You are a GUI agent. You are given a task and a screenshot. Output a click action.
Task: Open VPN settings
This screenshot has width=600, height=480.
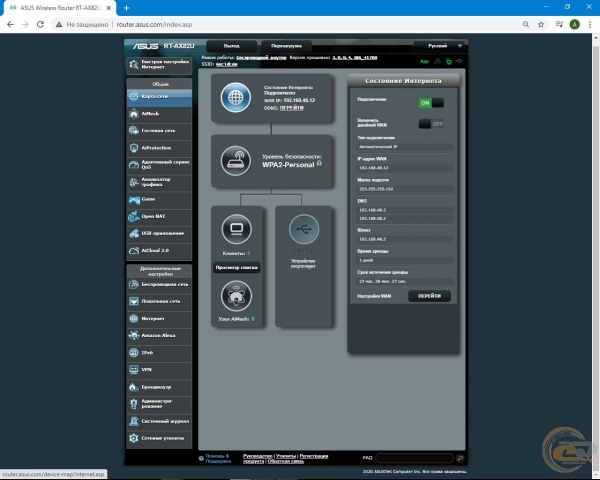(159, 370)
